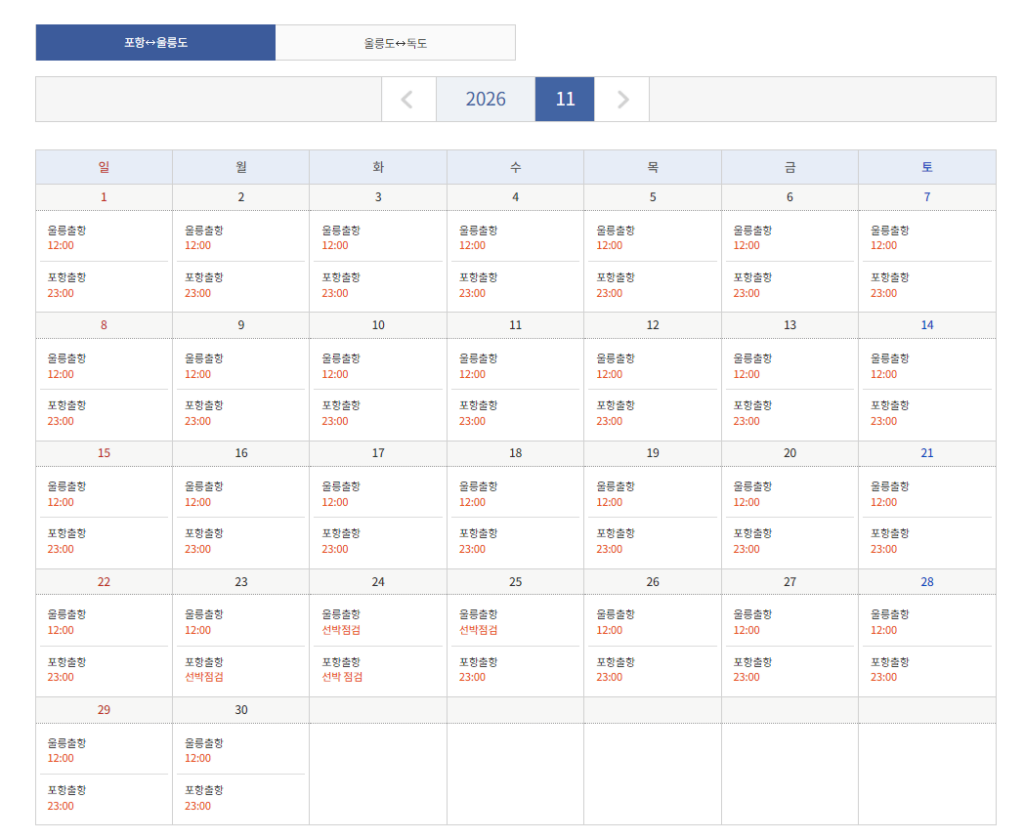Select the date number 30 in the calendar
Screen dimensions: 1024x840
[x=241, y=710]
